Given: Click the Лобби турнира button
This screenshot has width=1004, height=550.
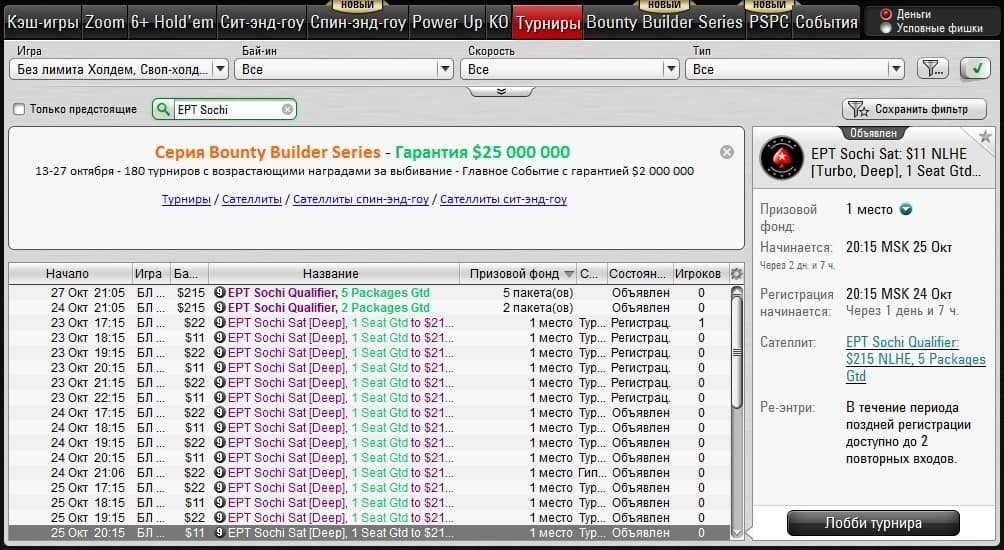Looking at the screenshot, I should [873, 523].
